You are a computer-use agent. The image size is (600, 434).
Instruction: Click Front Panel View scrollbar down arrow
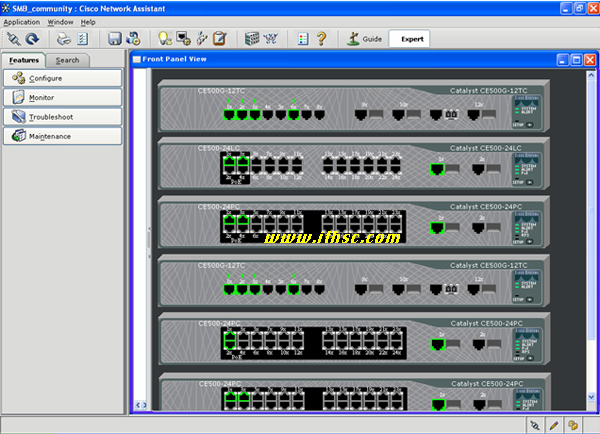(x=591, y=397)
